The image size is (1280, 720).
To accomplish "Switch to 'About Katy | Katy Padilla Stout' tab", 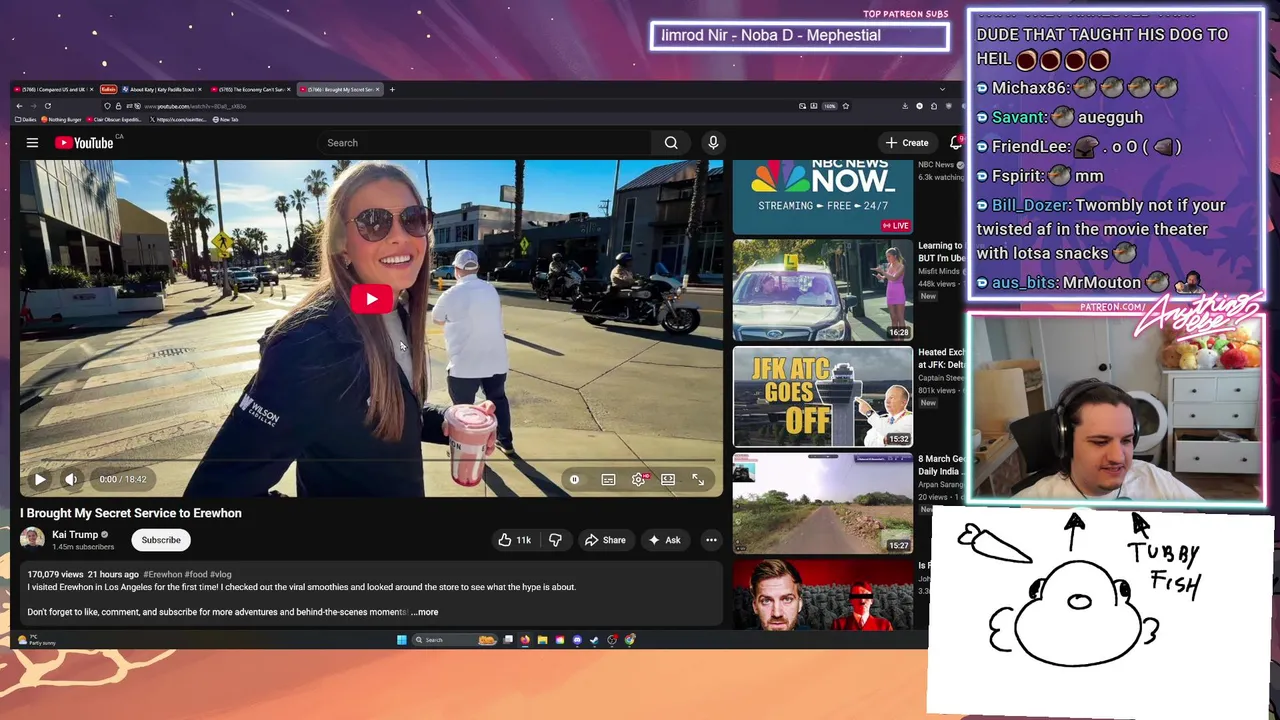I will click(160, 90).
